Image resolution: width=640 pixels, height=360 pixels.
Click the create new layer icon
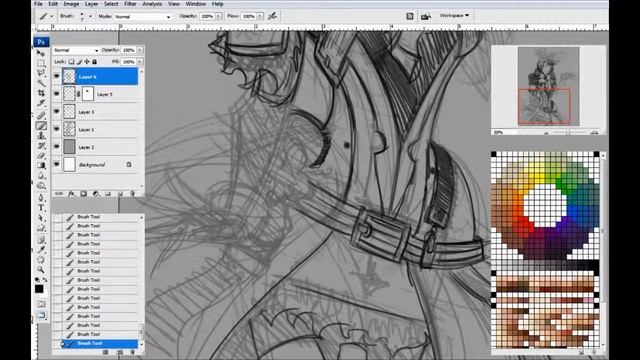coord(120,193)
